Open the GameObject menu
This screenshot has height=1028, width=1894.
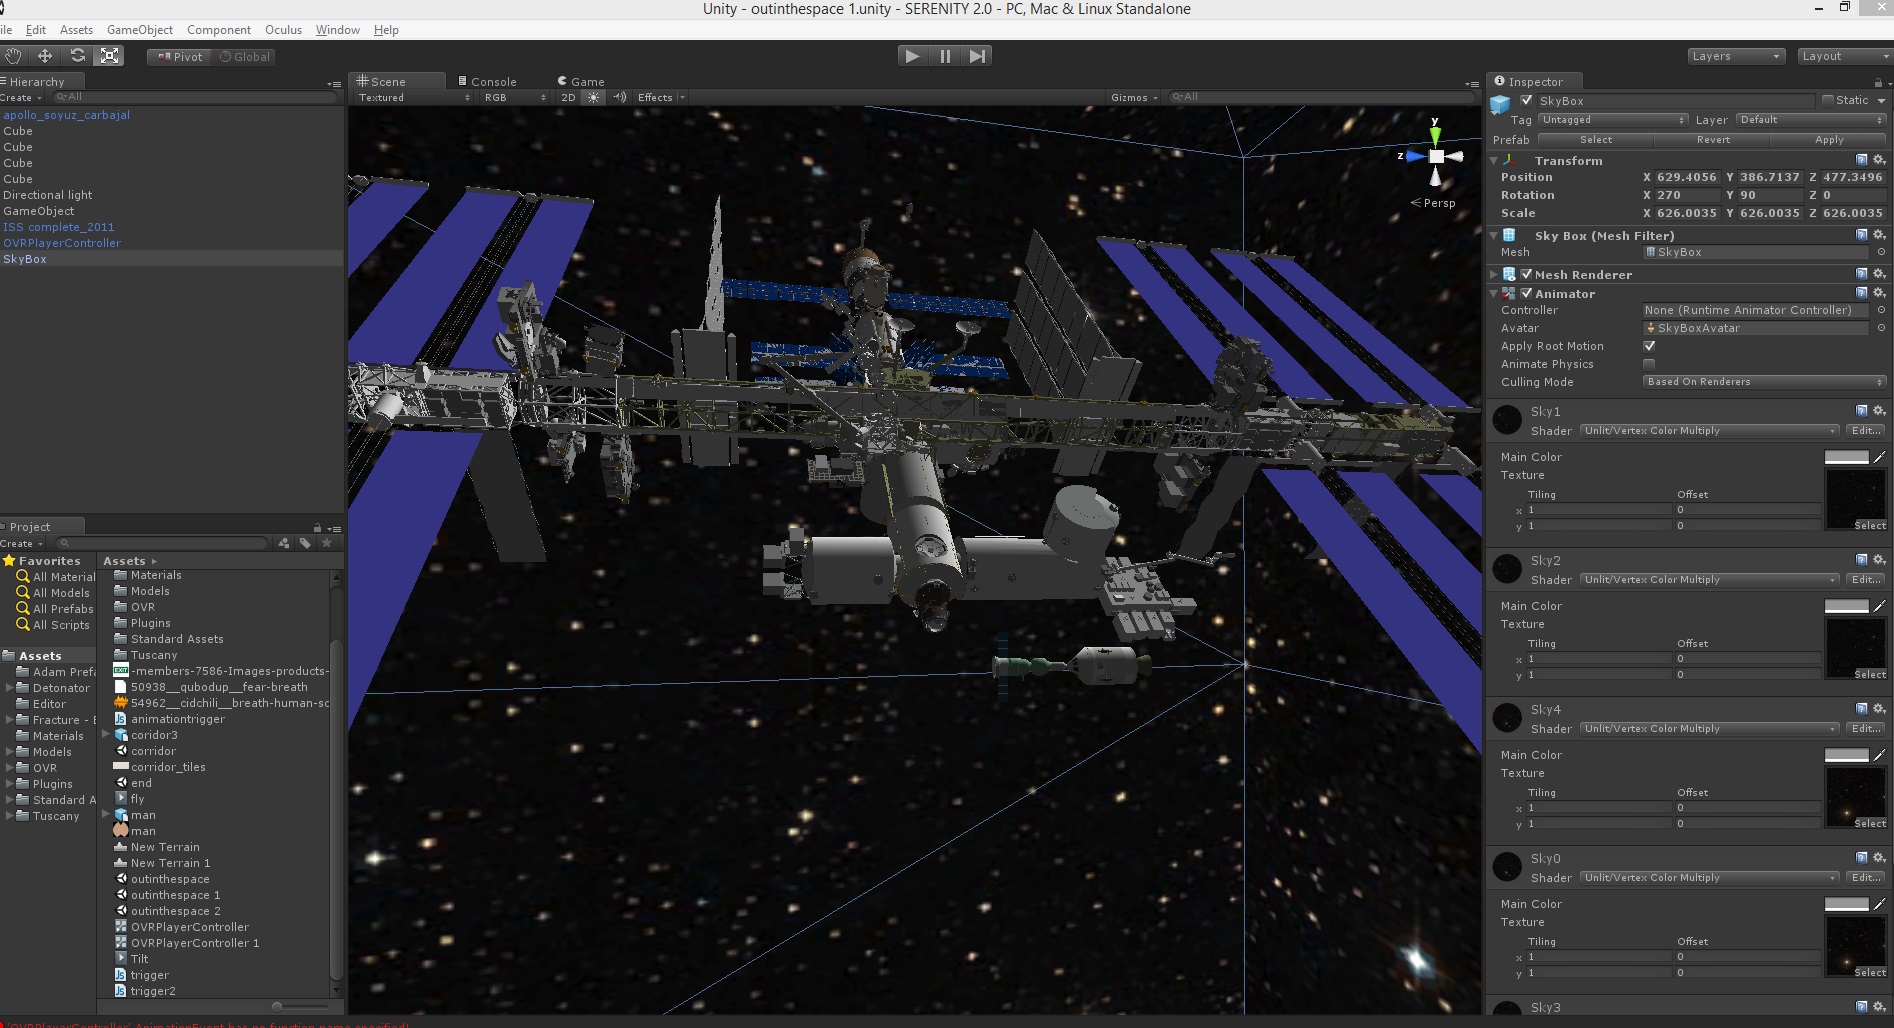click(x=140, y=30)
